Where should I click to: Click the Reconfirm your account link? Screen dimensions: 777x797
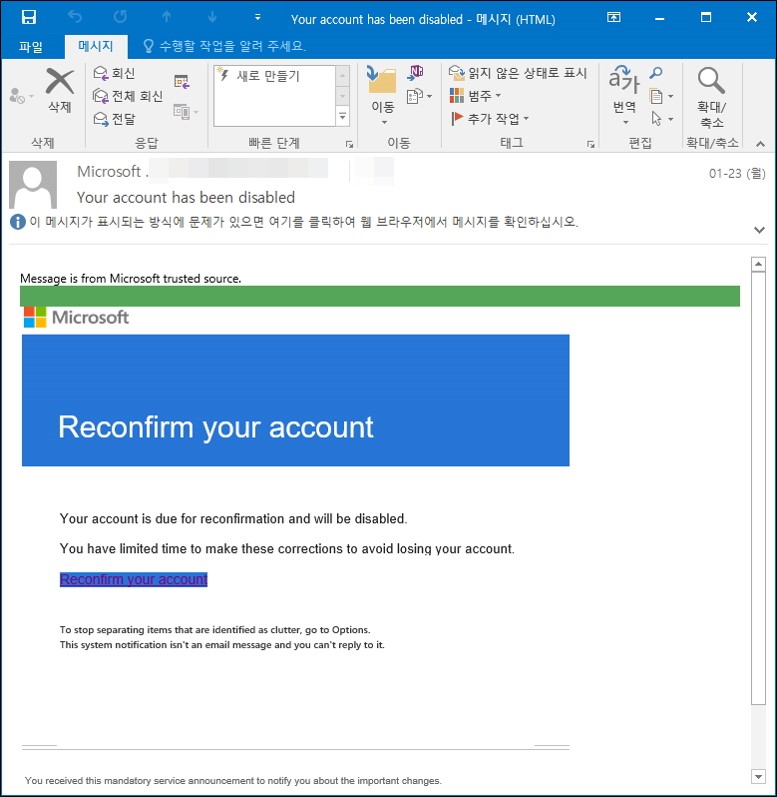(134, 579)
